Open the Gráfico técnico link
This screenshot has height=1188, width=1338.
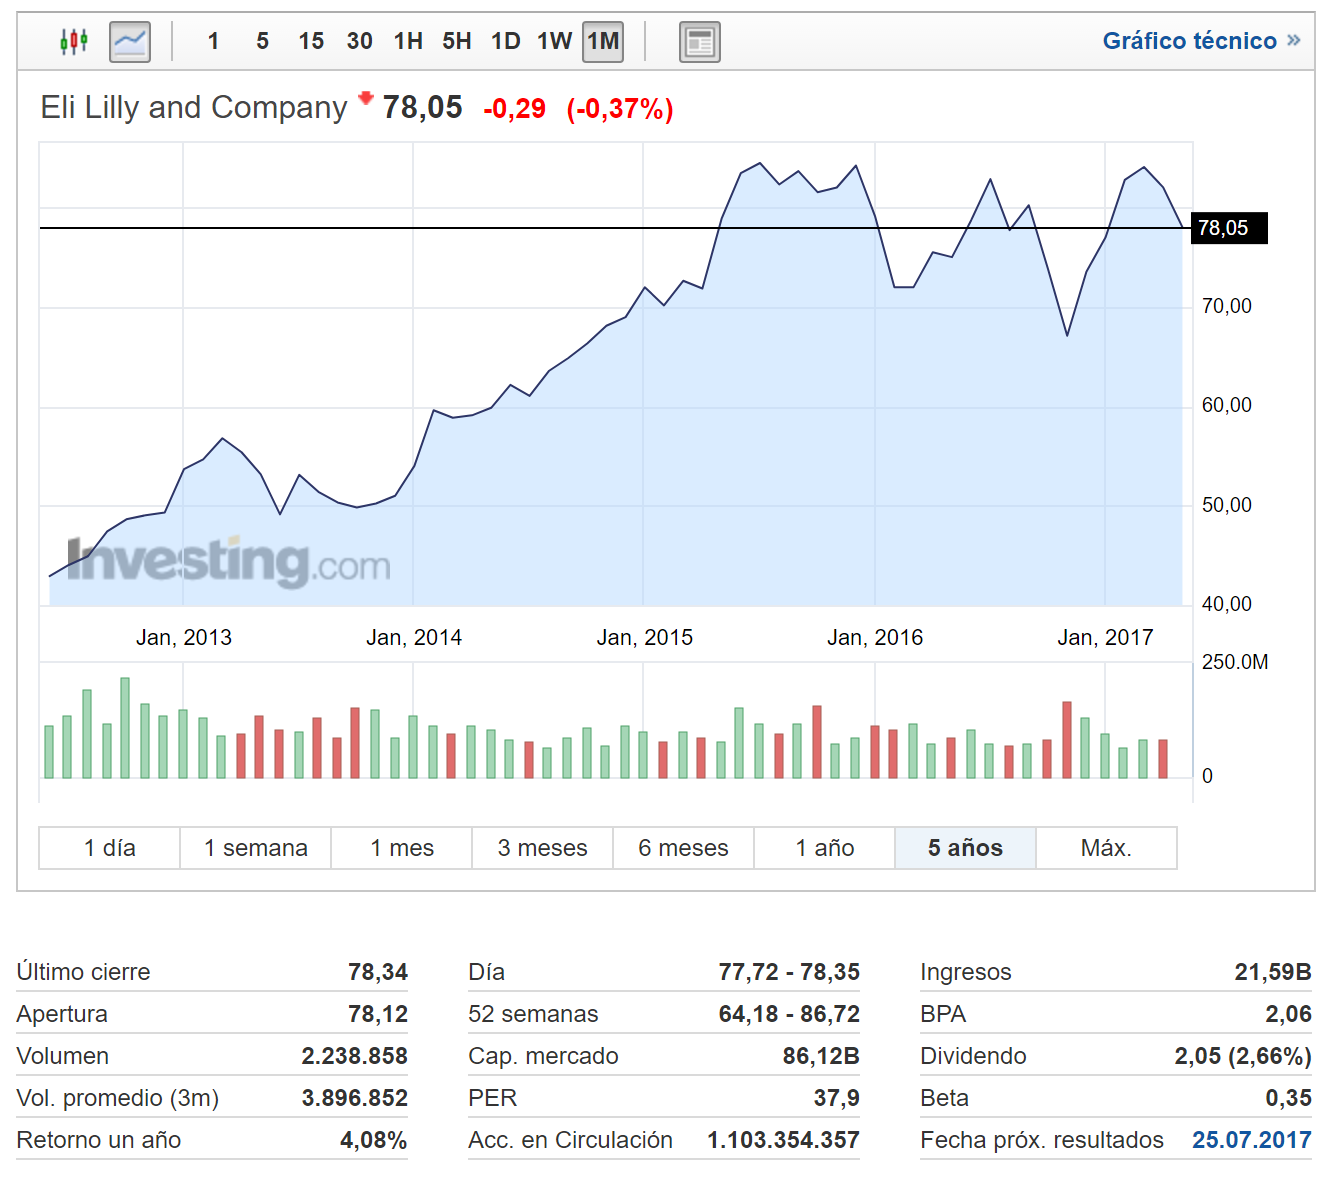tap(1189, 41)
